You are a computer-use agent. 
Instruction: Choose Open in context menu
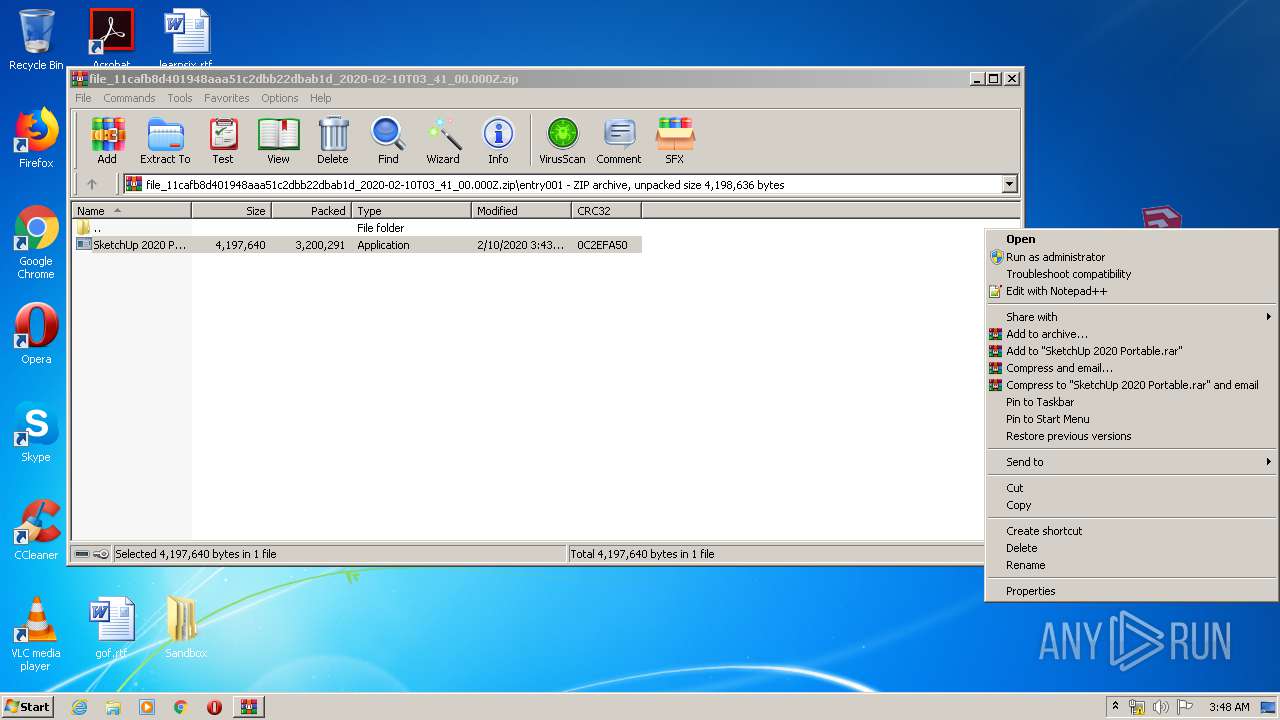click(x=1131, y=239)
